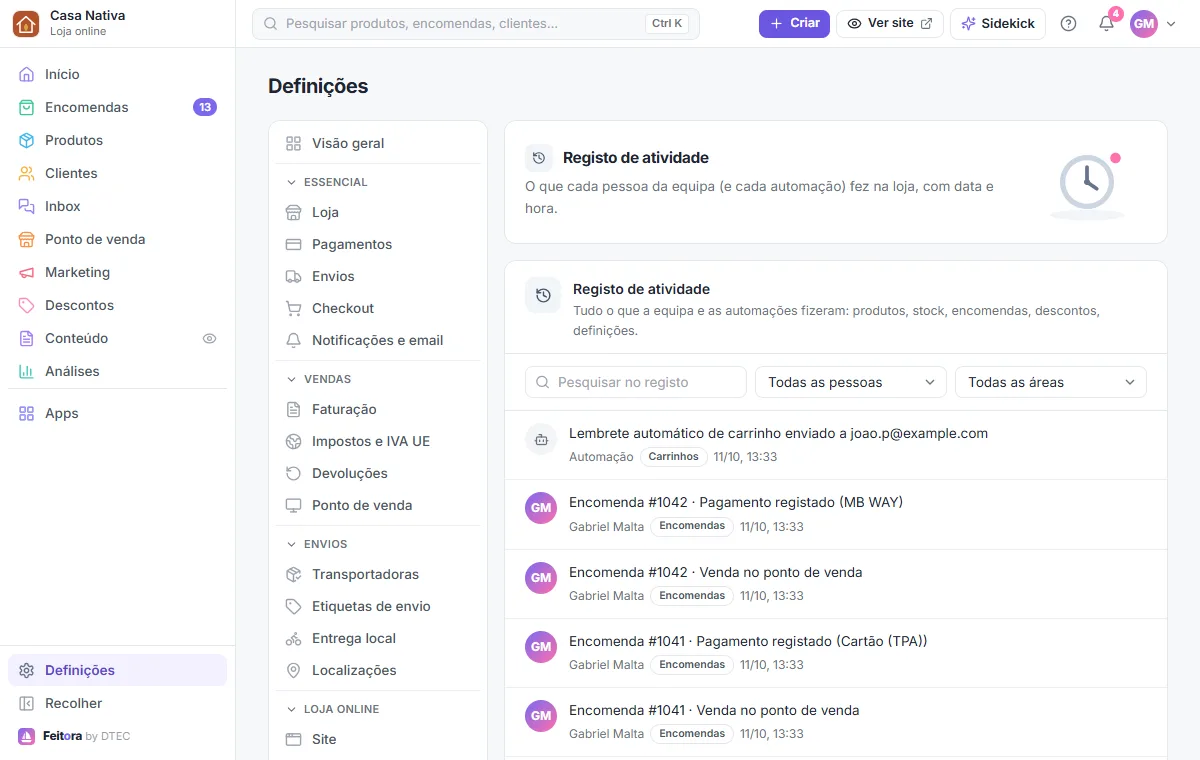Image resolution: width=1200 pixels, height=760 pixels.
Task: Click the Encomendas inbox icon in sidebar
Action: (26, 108)
